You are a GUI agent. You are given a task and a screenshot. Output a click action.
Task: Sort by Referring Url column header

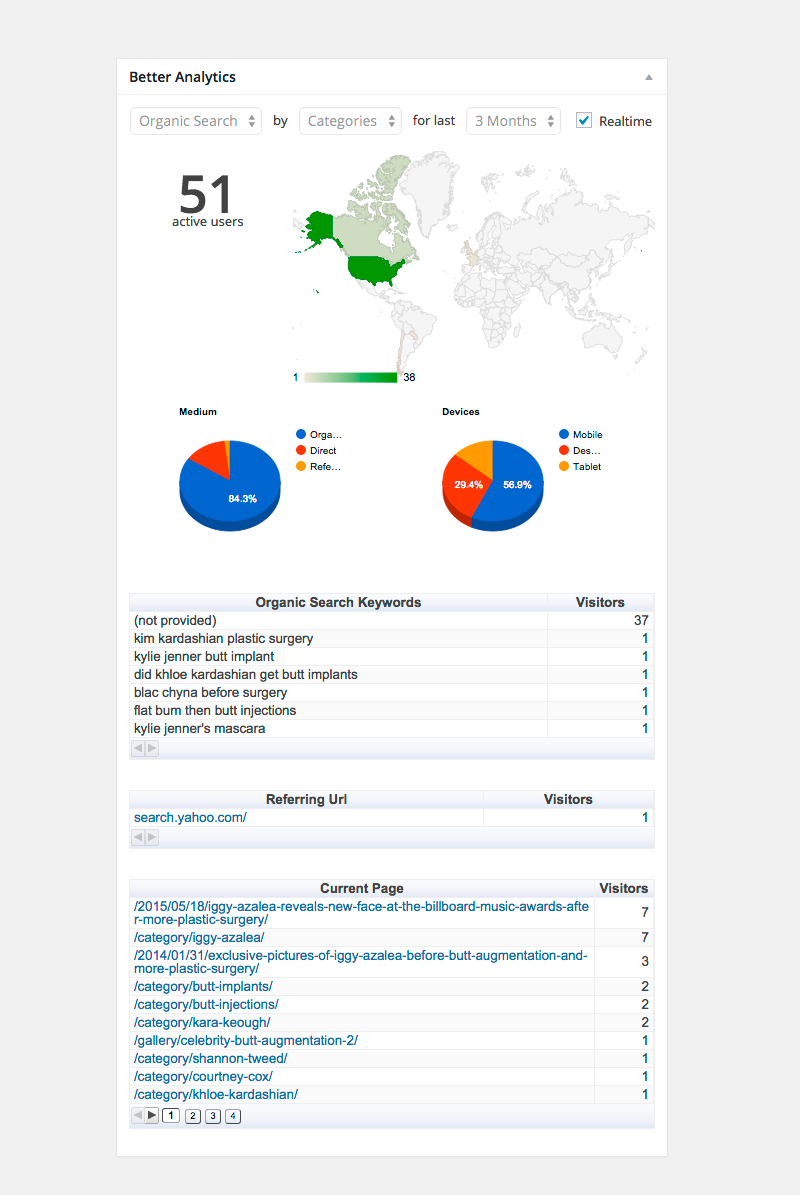(x=306, y=799)
